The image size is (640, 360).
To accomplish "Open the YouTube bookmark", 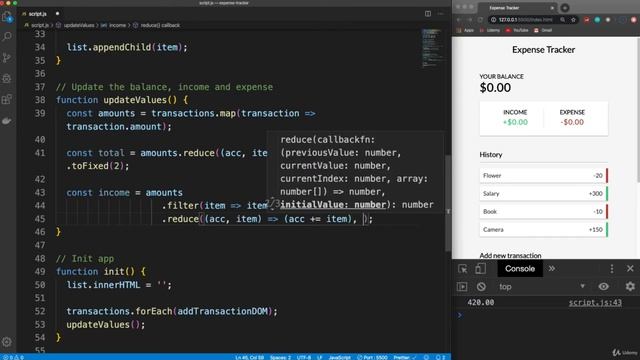I will pyautogui.click(x=517, y=30).
